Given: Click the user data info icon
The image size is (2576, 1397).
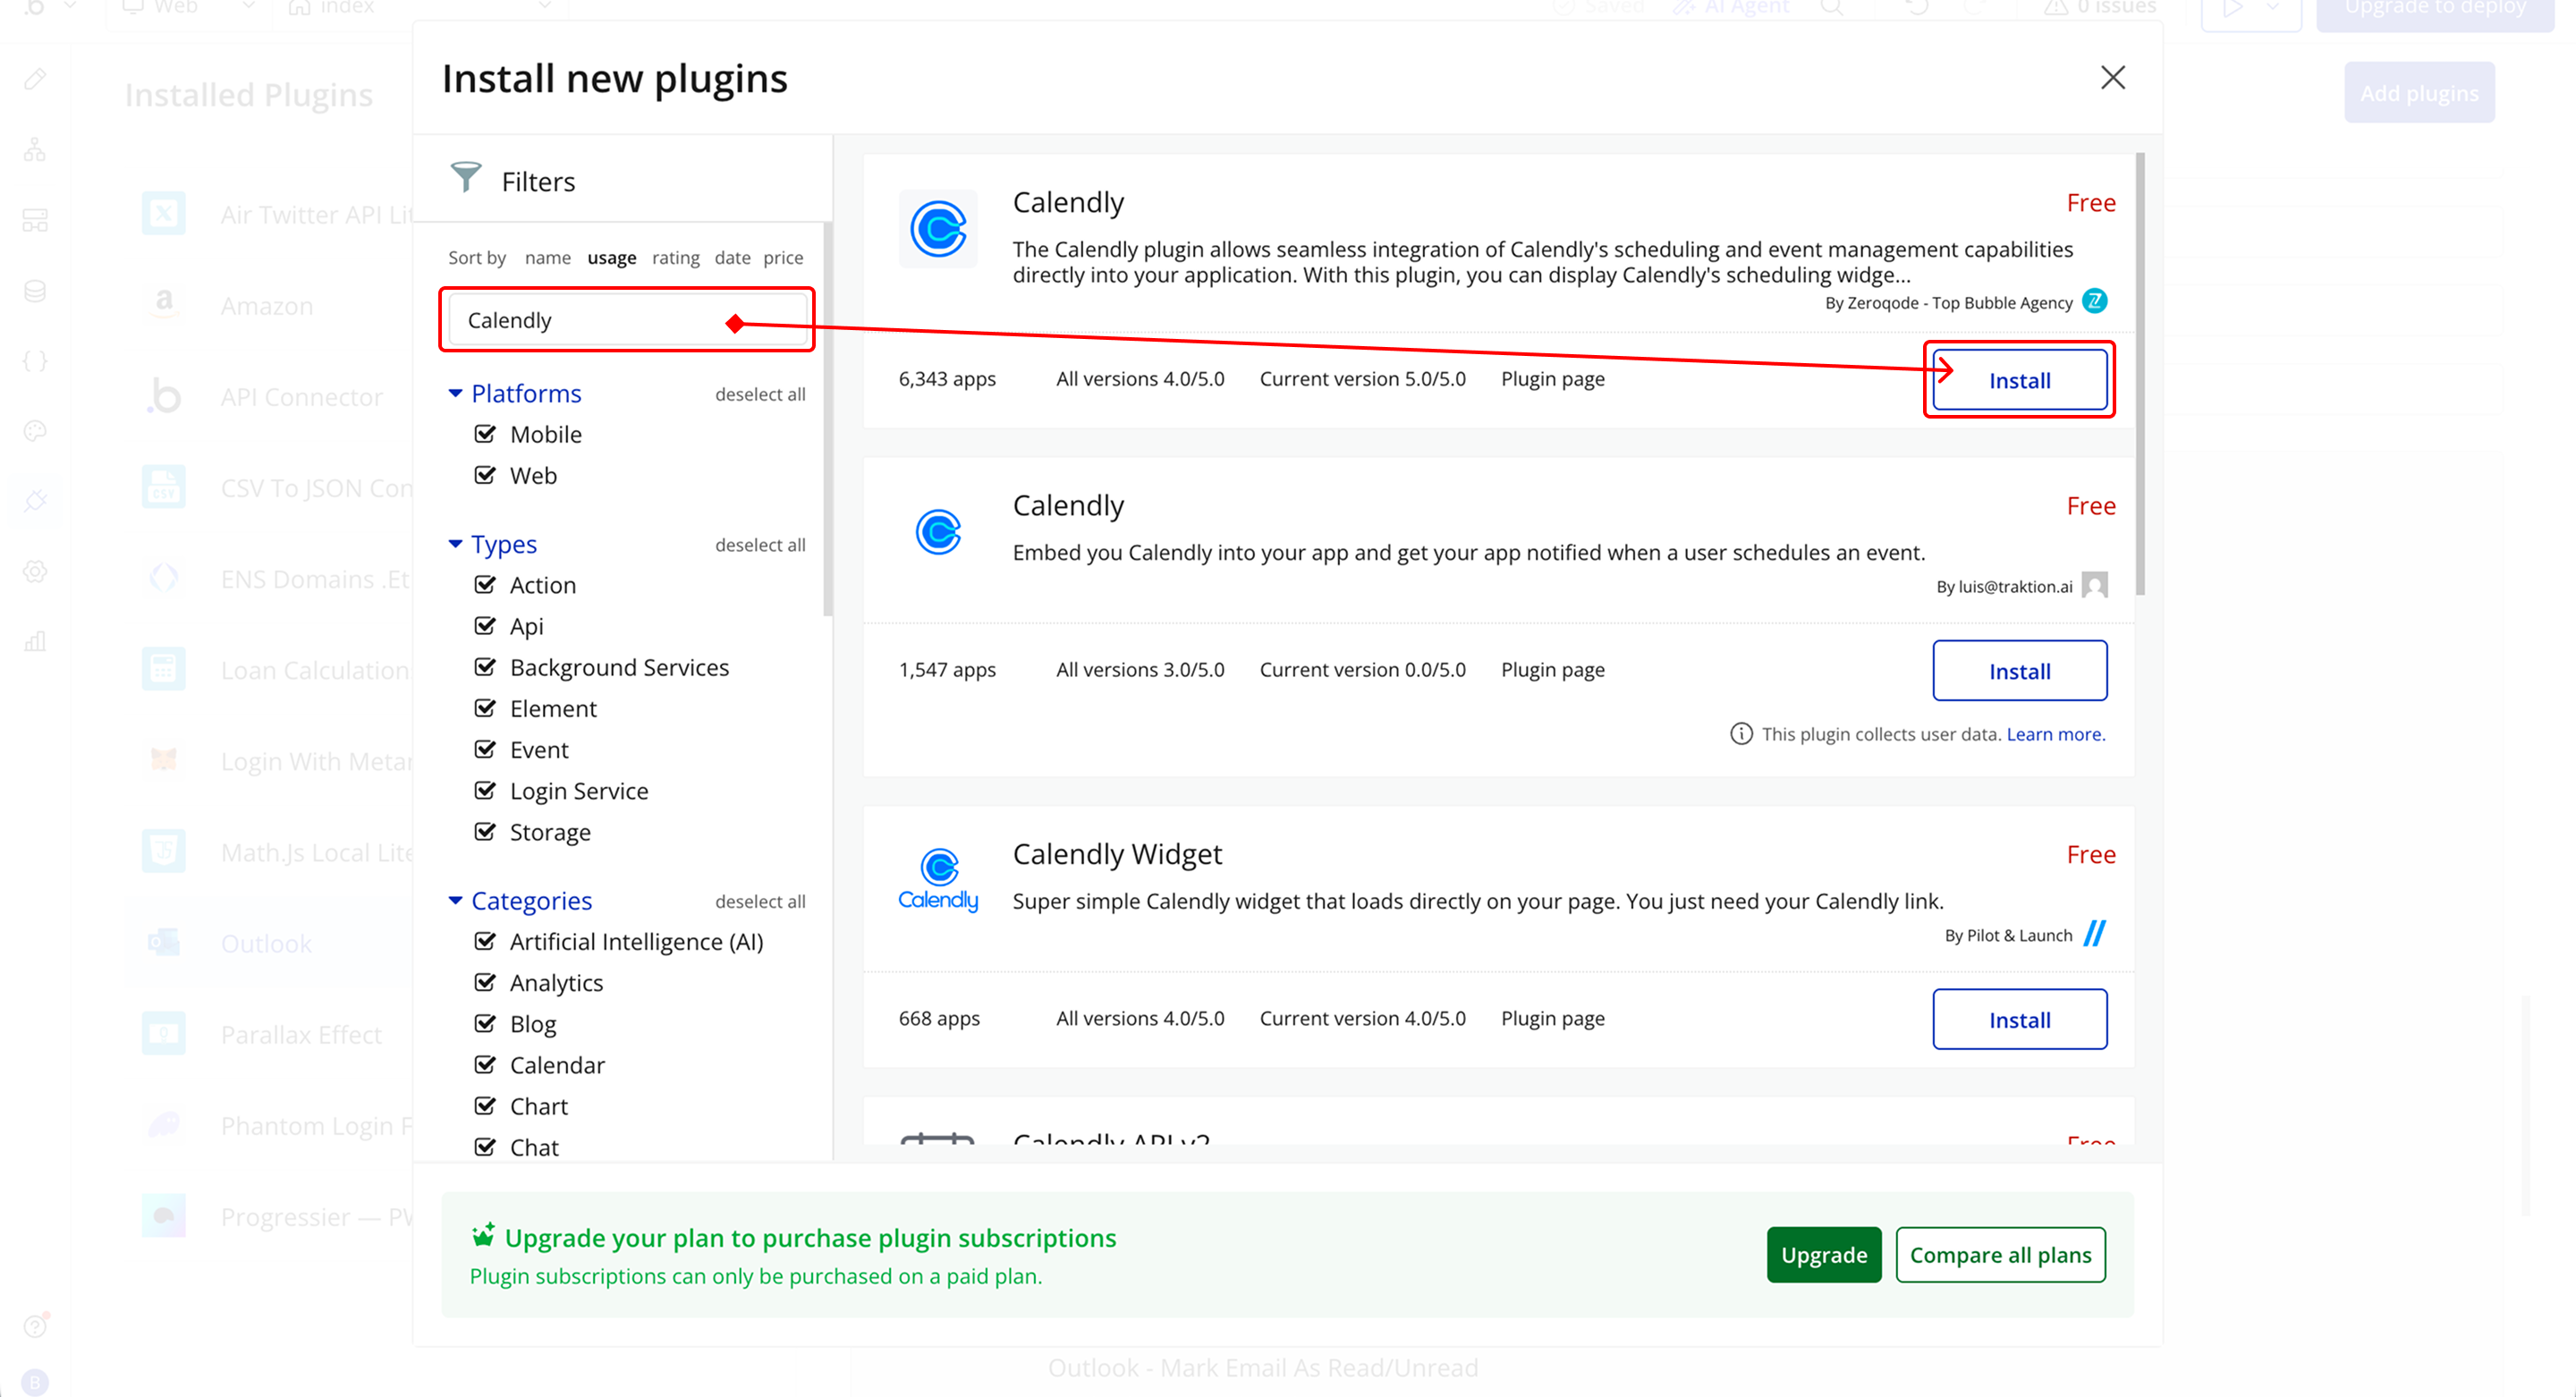Looking at the screenshot, I should 1741,734.
